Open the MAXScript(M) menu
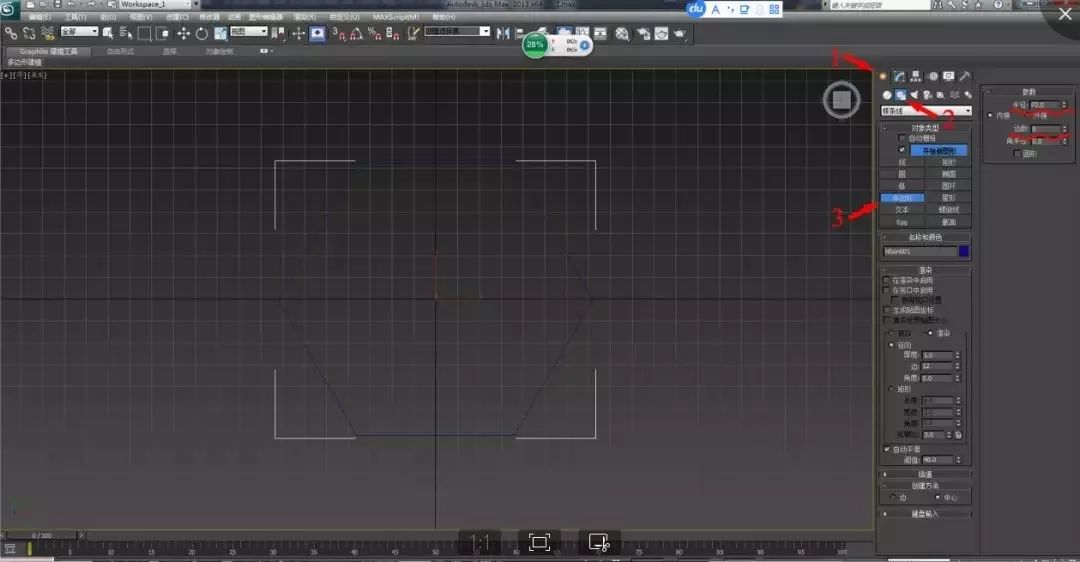The height and width of the screenshot is (562, 1080). (395, 17)
